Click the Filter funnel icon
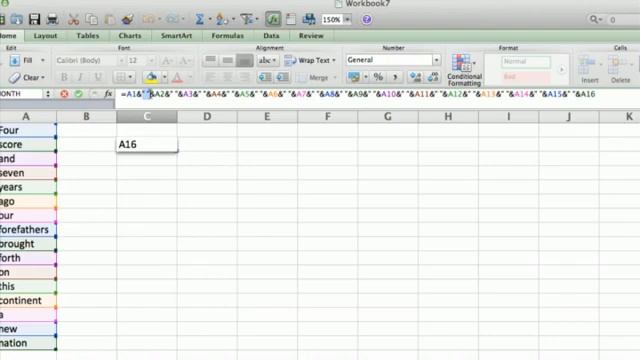The height and width of the screenshot is (360, 640). coord(246,19)
